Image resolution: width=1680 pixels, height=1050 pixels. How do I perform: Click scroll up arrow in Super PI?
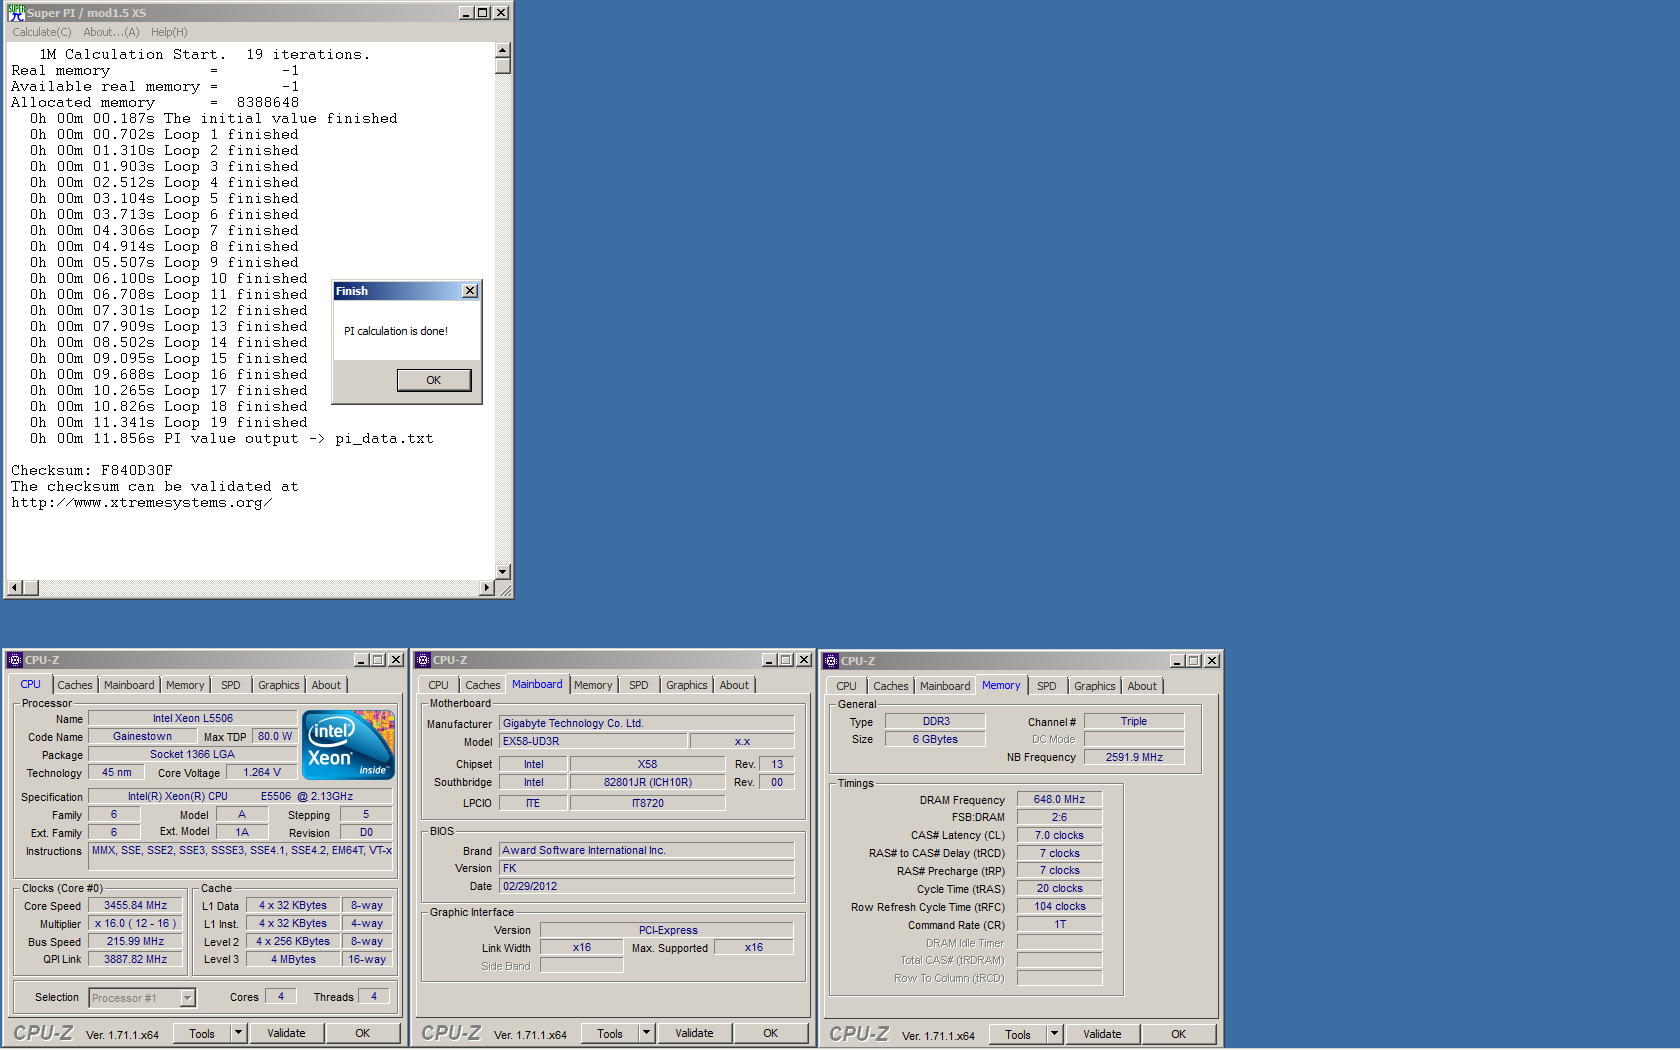503,50
